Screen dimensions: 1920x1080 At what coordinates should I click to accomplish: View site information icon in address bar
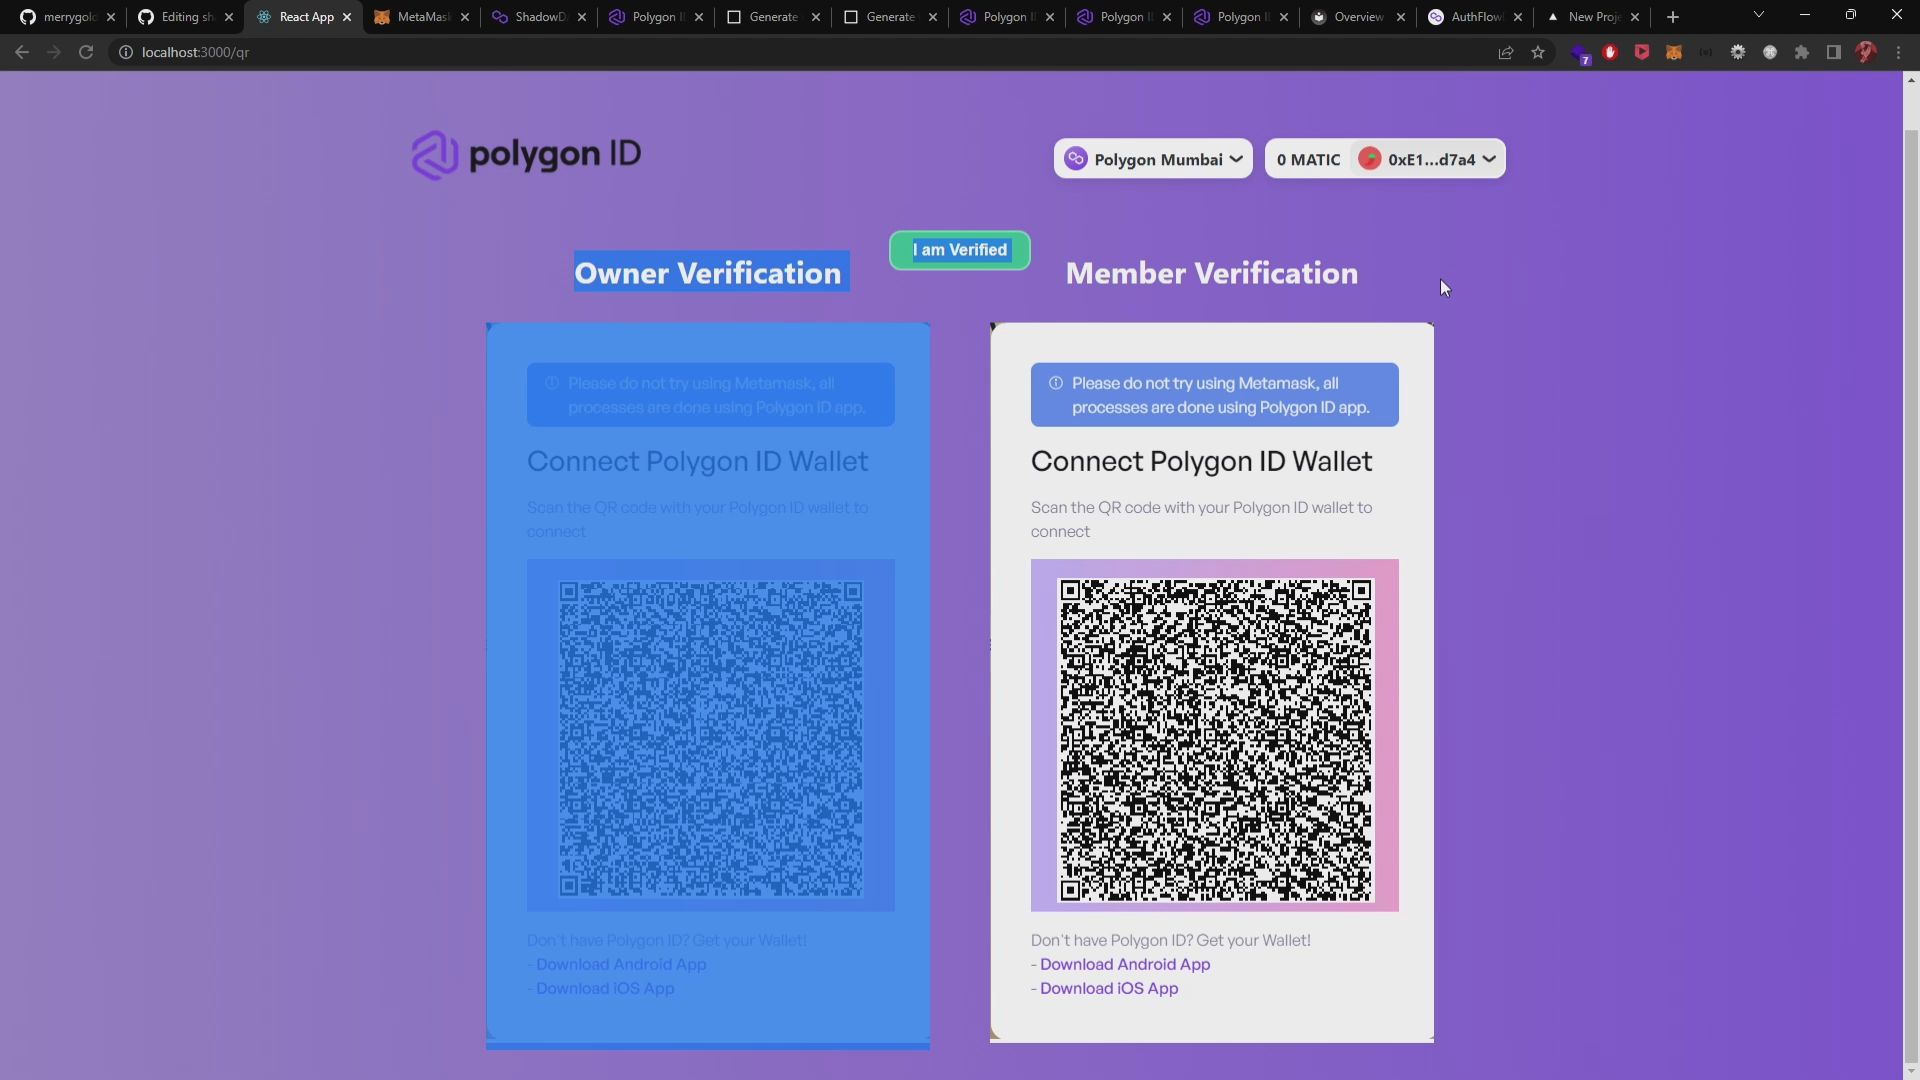(126, 52)
